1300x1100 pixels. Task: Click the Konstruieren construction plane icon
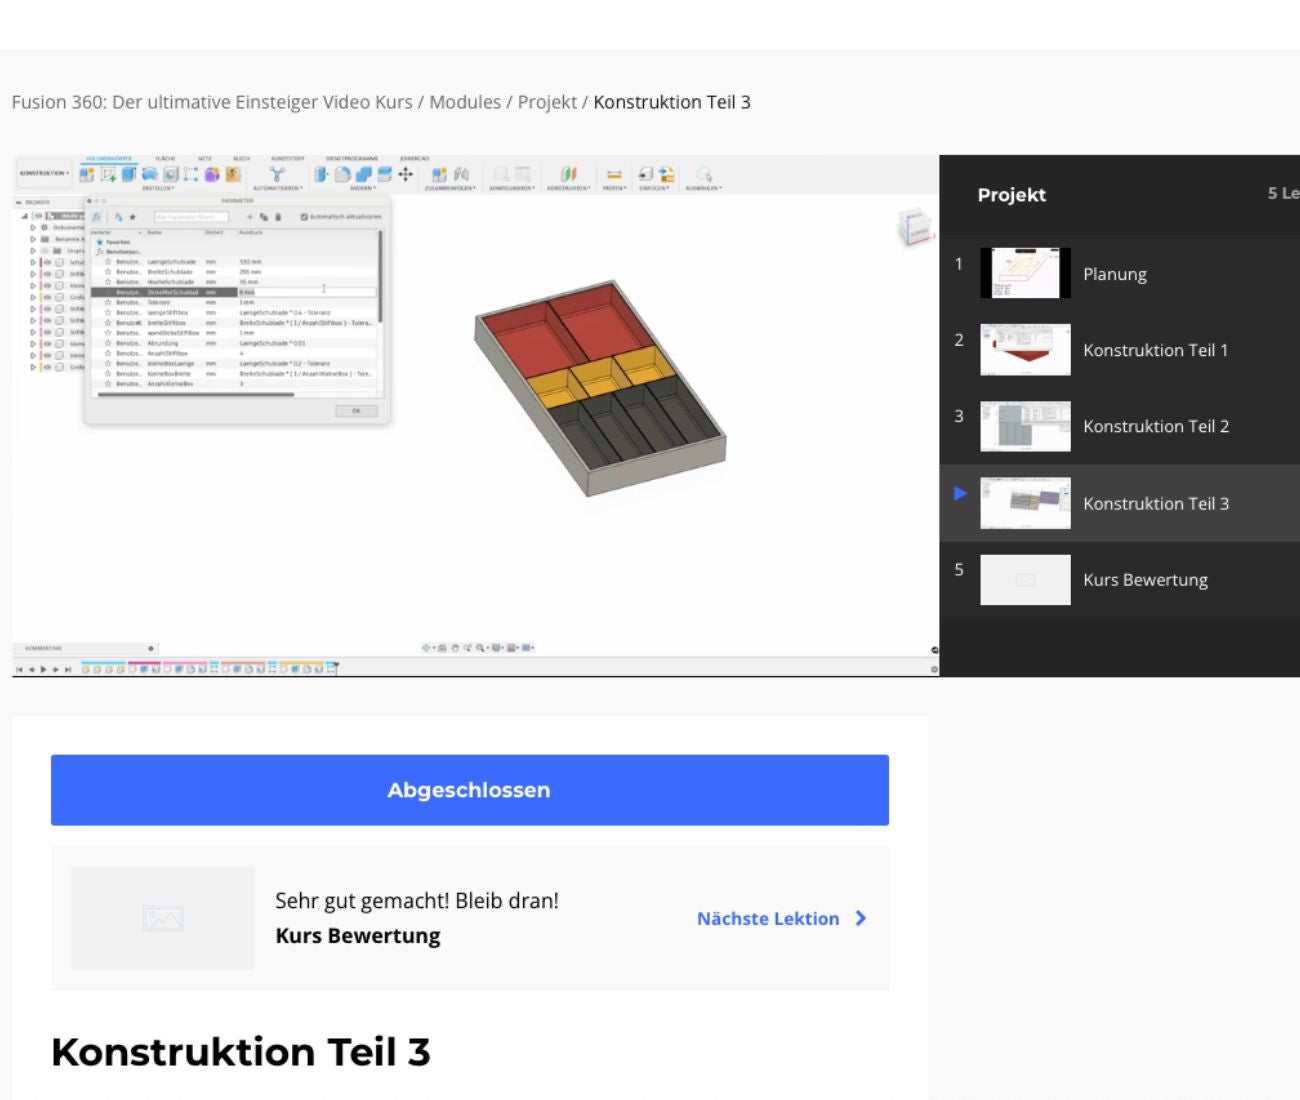click(x=568, y=174)
